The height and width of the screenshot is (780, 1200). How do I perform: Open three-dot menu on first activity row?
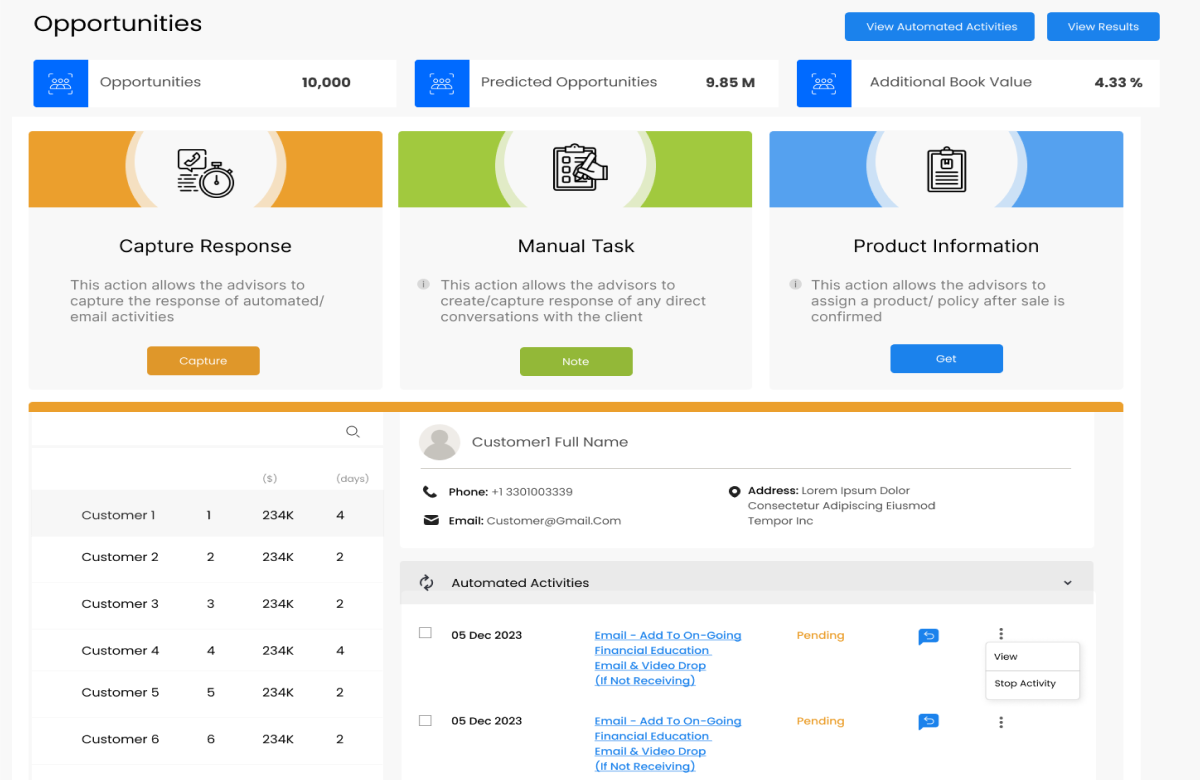1001,634
